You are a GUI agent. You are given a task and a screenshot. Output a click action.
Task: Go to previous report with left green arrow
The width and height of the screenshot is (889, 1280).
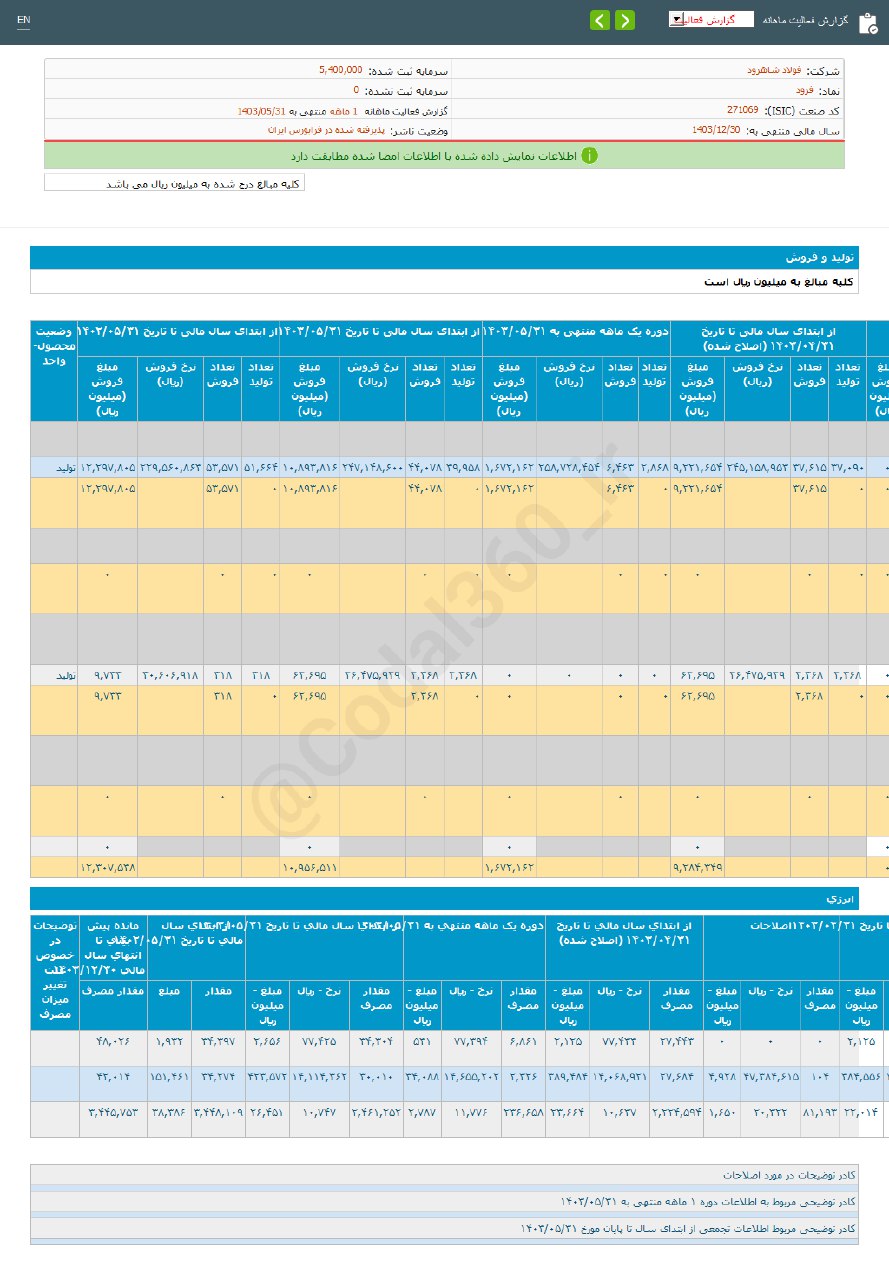600,20
